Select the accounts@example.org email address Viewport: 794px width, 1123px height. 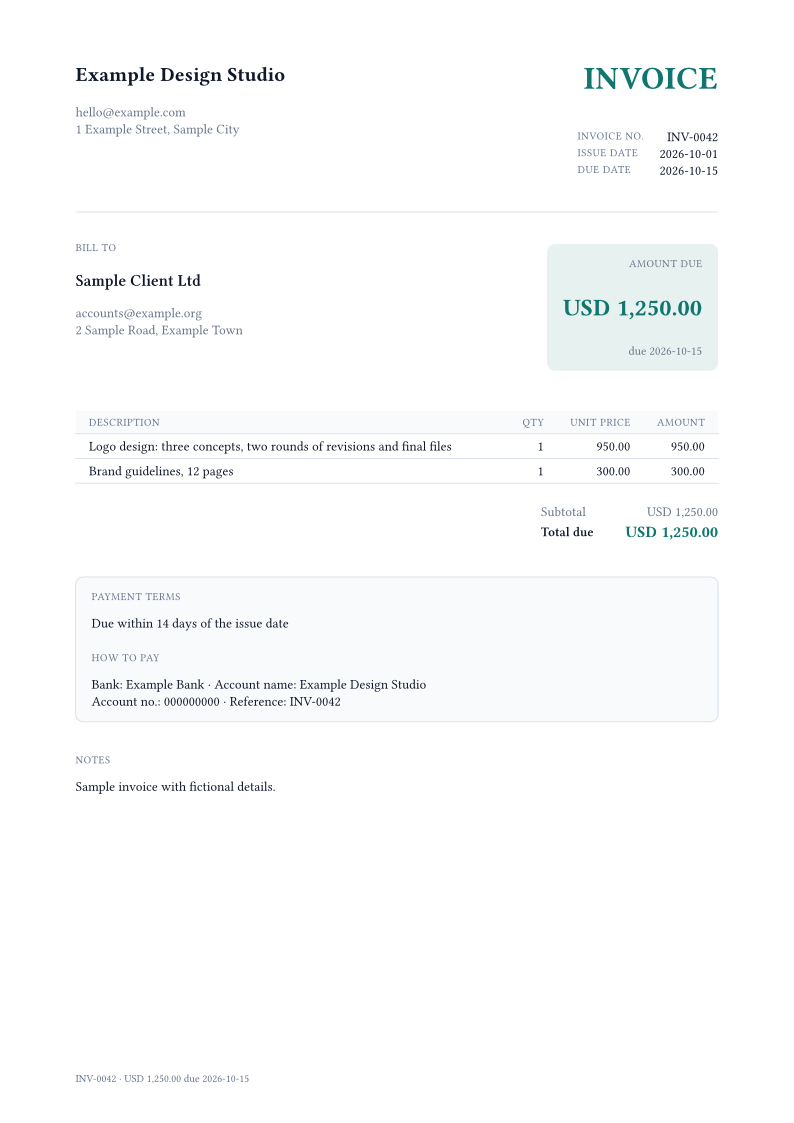pyautogui.click(x=139, y=314)
